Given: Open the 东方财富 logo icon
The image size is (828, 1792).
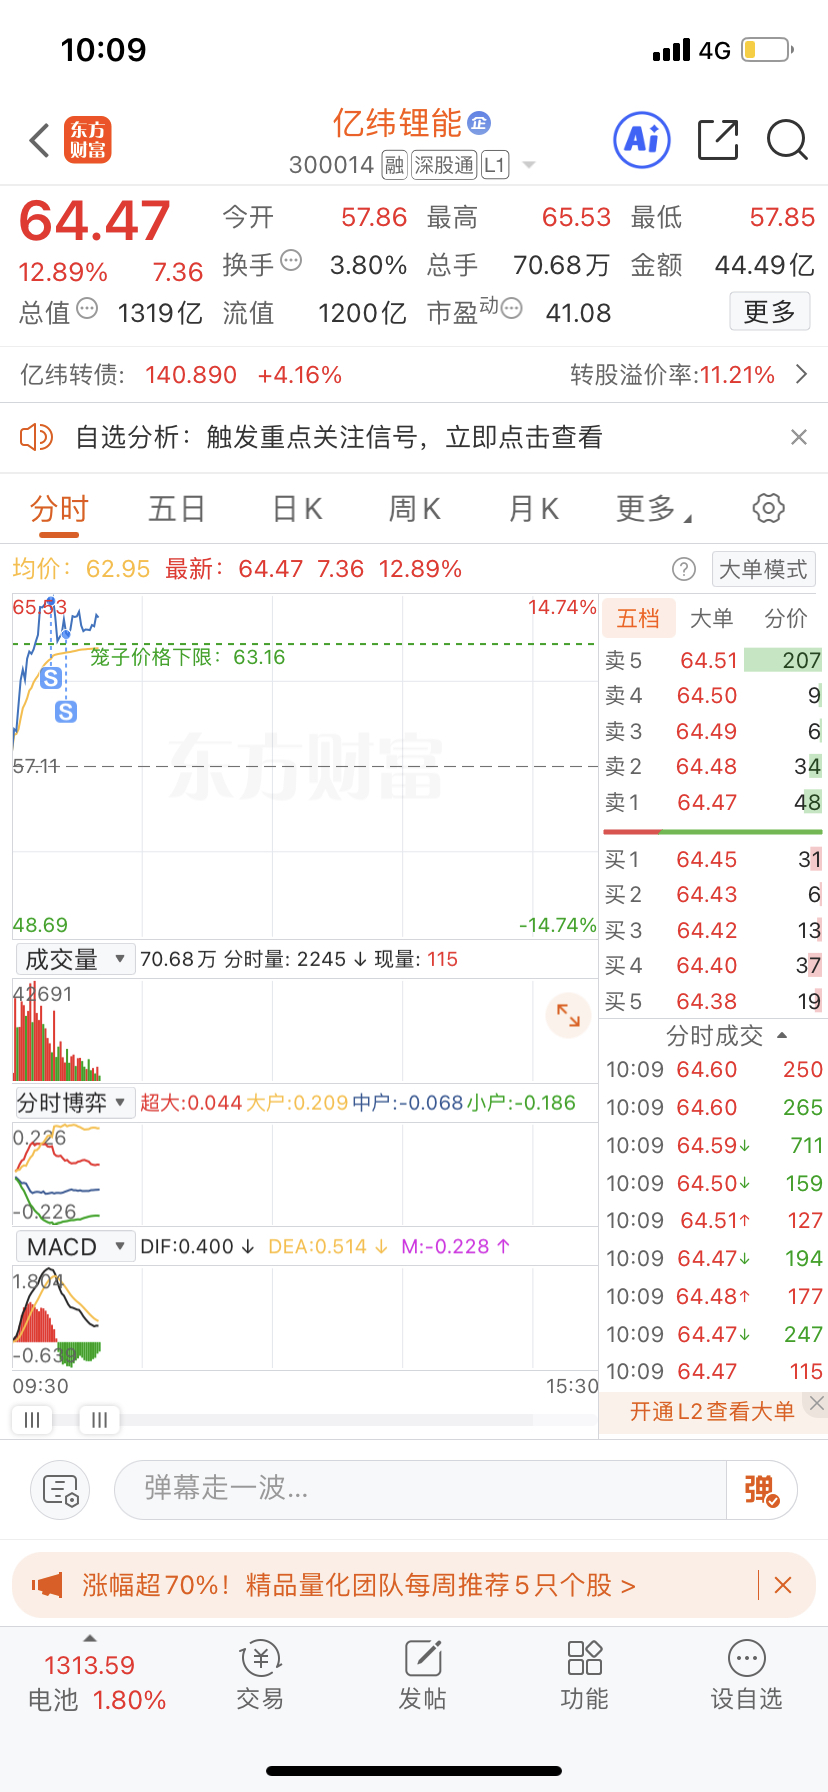Looking at the screenshot, I should coord(88,140).
